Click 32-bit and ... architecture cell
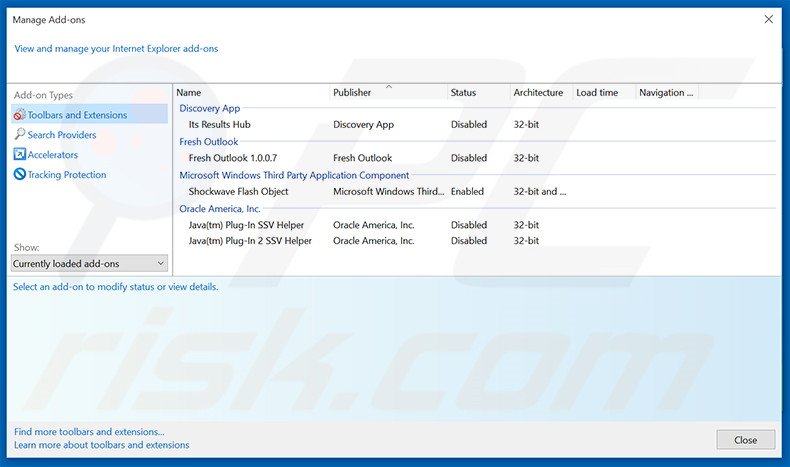Viewport: 790px width, 467px height. tap(540, 191)
